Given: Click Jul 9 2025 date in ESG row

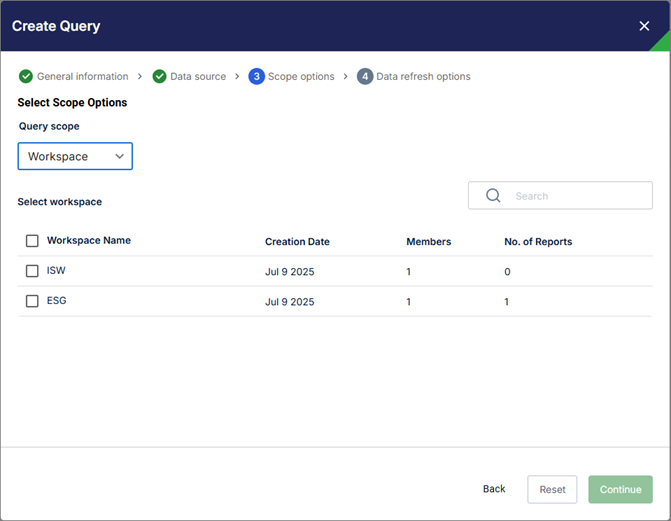Looking at the screenshot, I should (289, 302).
